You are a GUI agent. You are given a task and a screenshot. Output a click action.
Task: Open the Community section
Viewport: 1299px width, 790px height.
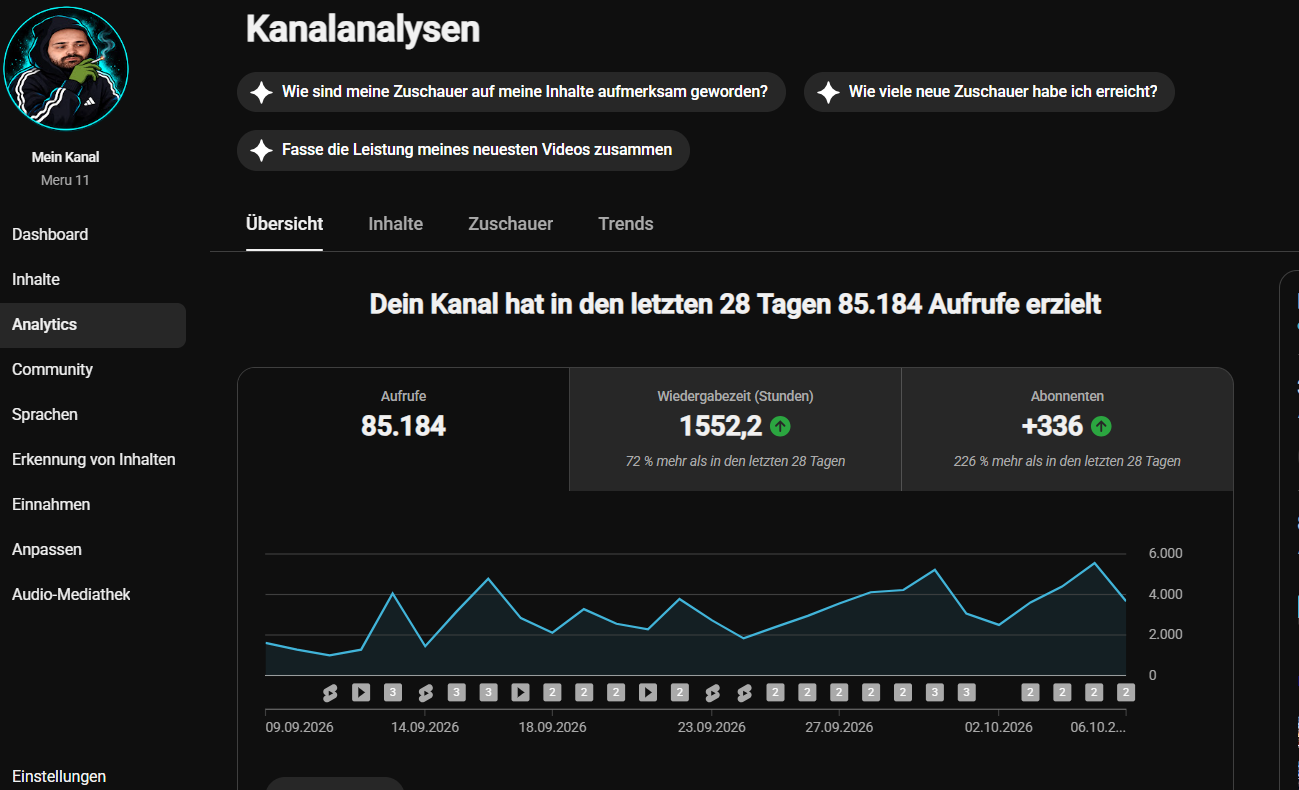tap(52, 369)
